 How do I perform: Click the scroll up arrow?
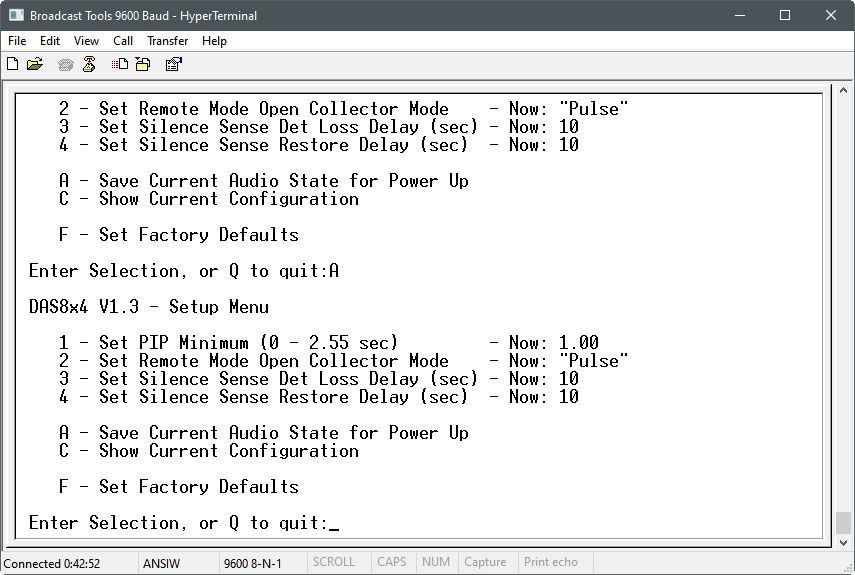[x=843, y=90]
